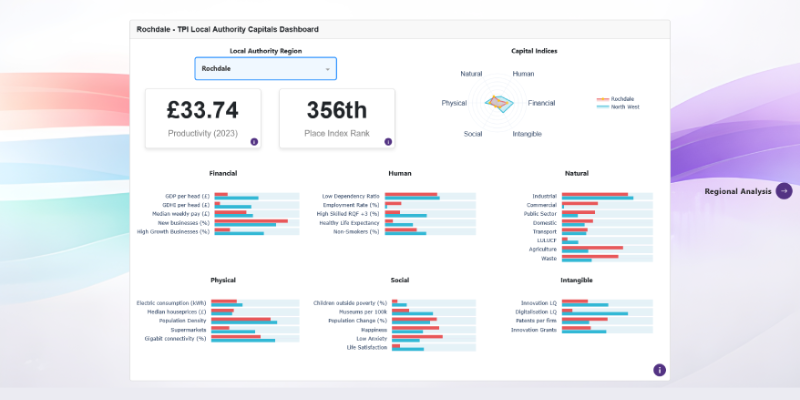Click the Capital Indices radar chart
This screenshot has width=800, height=400.
coord(498,103)
